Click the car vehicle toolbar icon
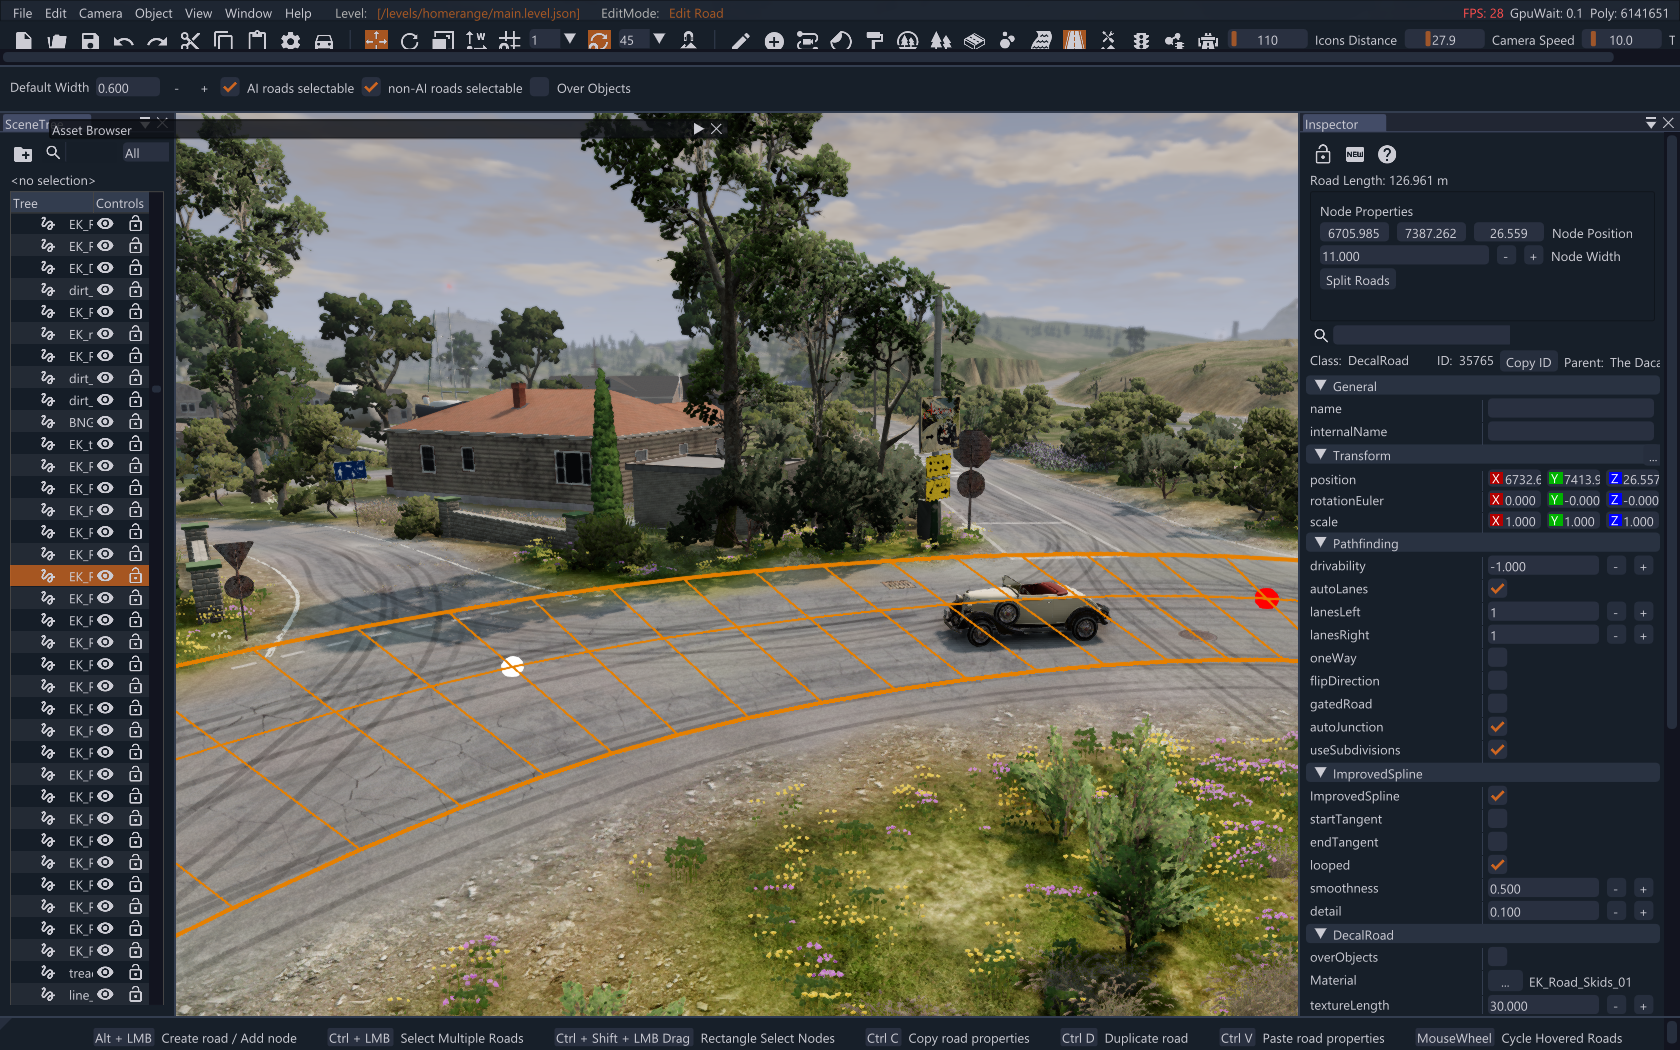The image size is (1680, 1050). (x=324, y=41)
